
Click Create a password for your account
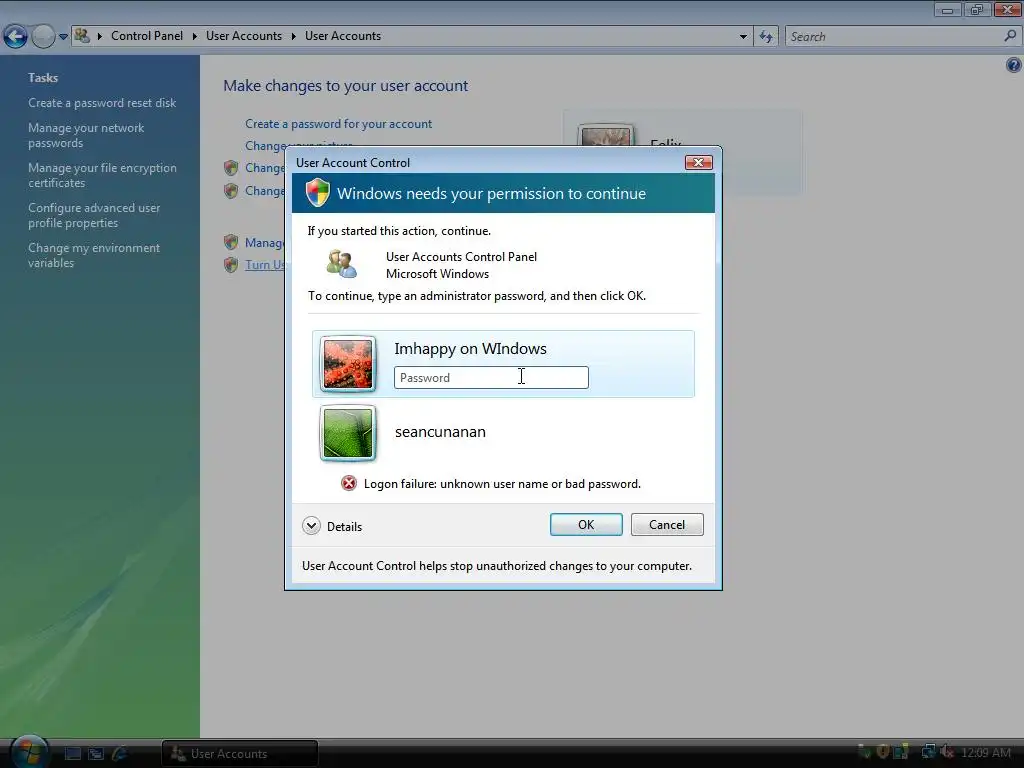(x=338, y=123)
